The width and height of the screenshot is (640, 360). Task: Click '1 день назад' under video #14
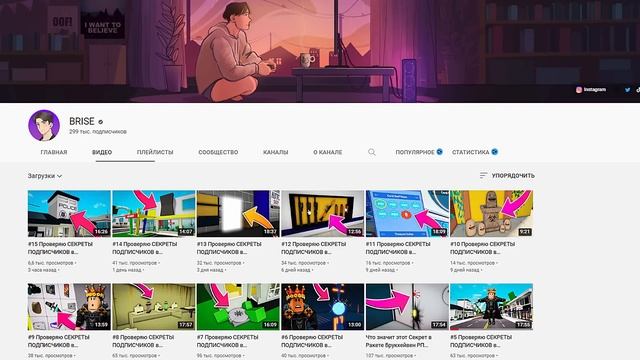click(x=127, y=270)
